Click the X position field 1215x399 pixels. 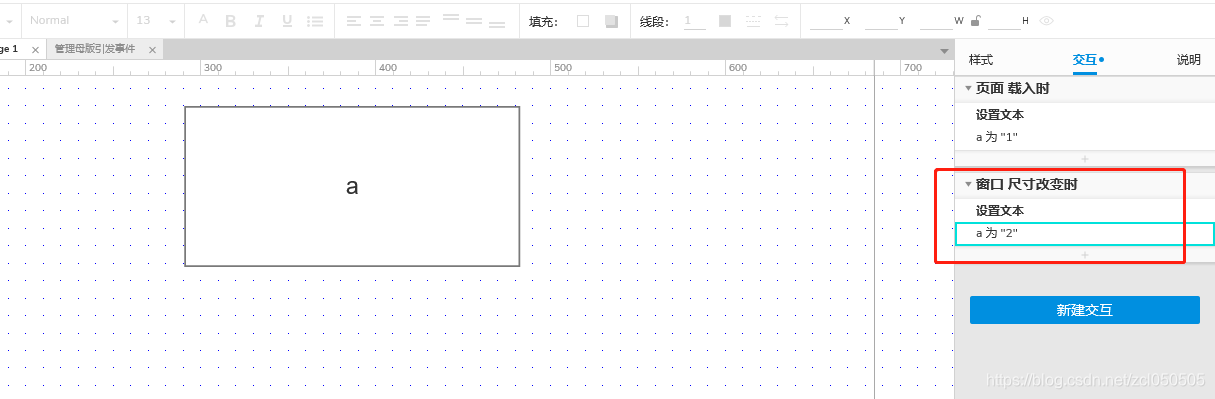826,20
